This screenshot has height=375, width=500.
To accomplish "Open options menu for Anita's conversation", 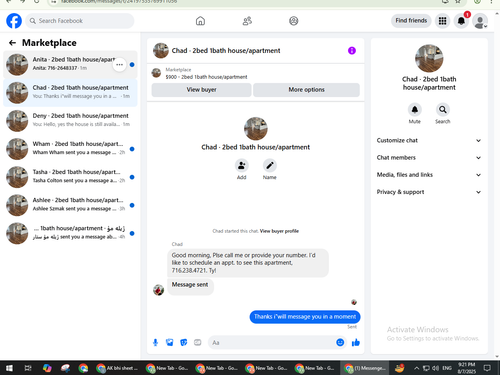I will [119, 65].
